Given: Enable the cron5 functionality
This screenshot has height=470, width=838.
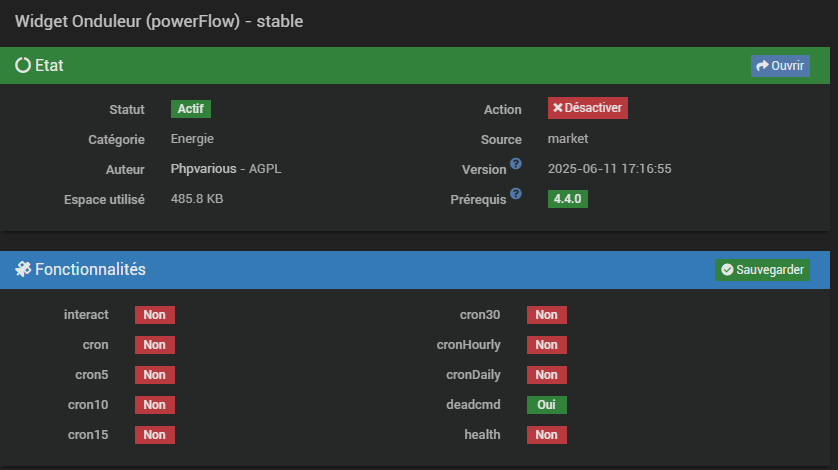Looking at the screenshot, I should pyautogui.click(x=155, y=375).
